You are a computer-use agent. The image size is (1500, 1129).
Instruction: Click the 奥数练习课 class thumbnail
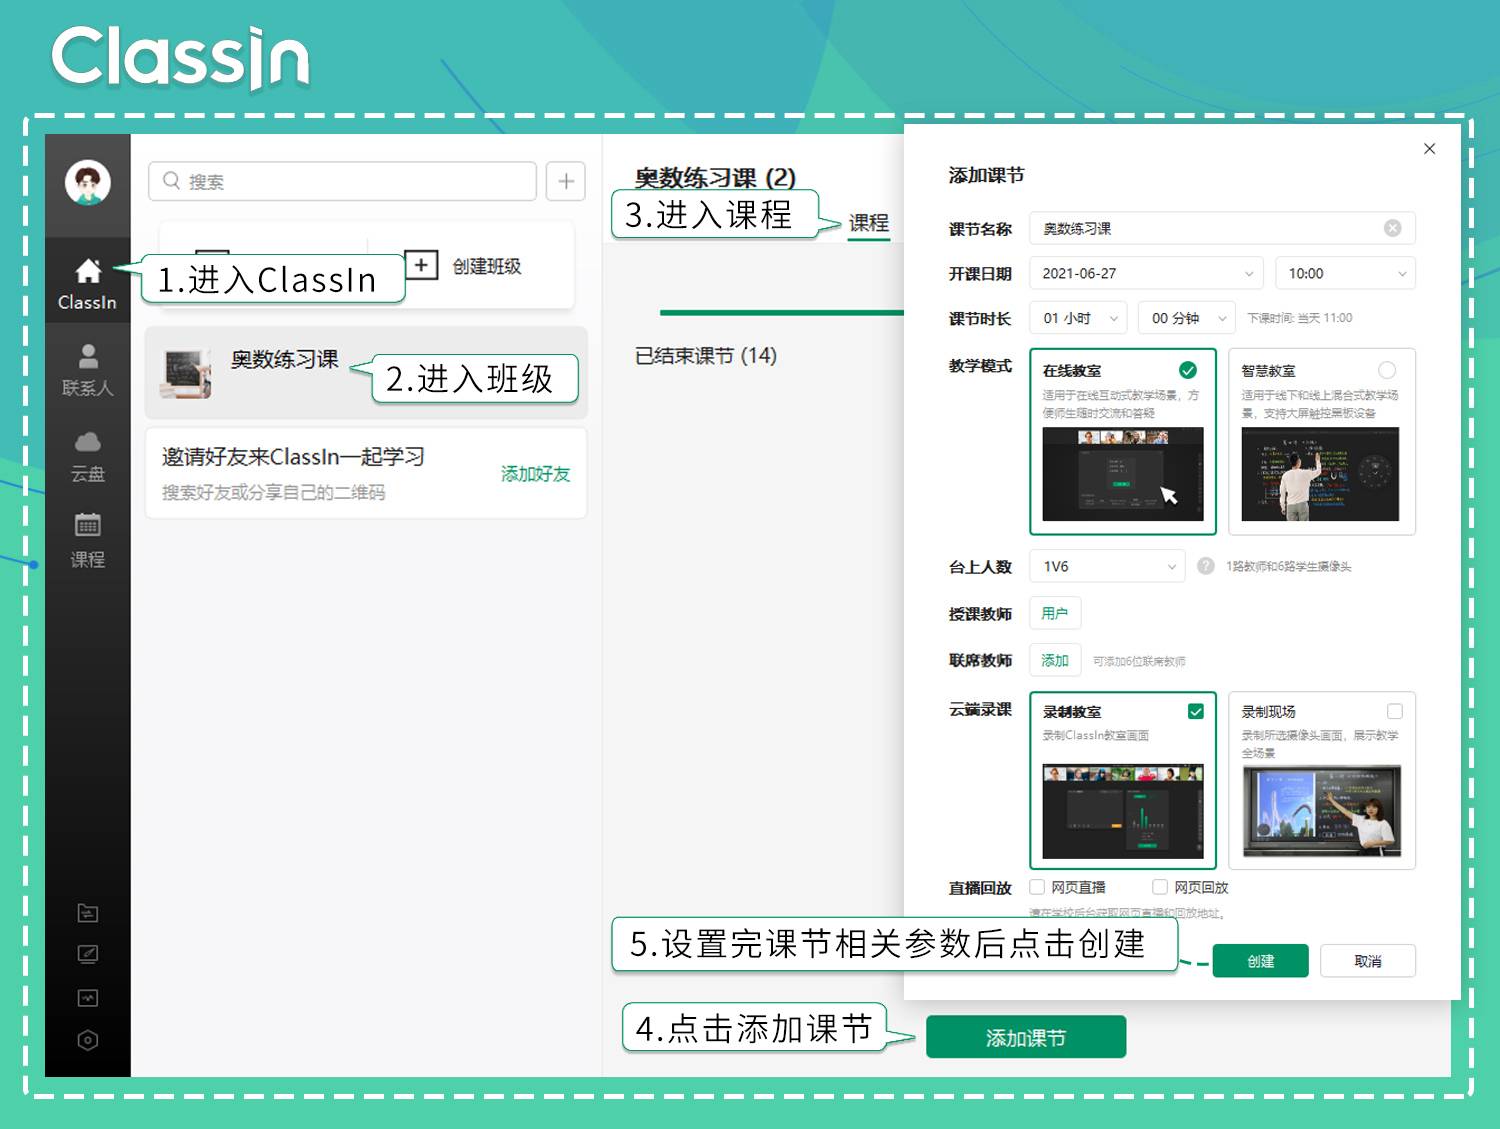pyautogui.click(x=188, y=374)
